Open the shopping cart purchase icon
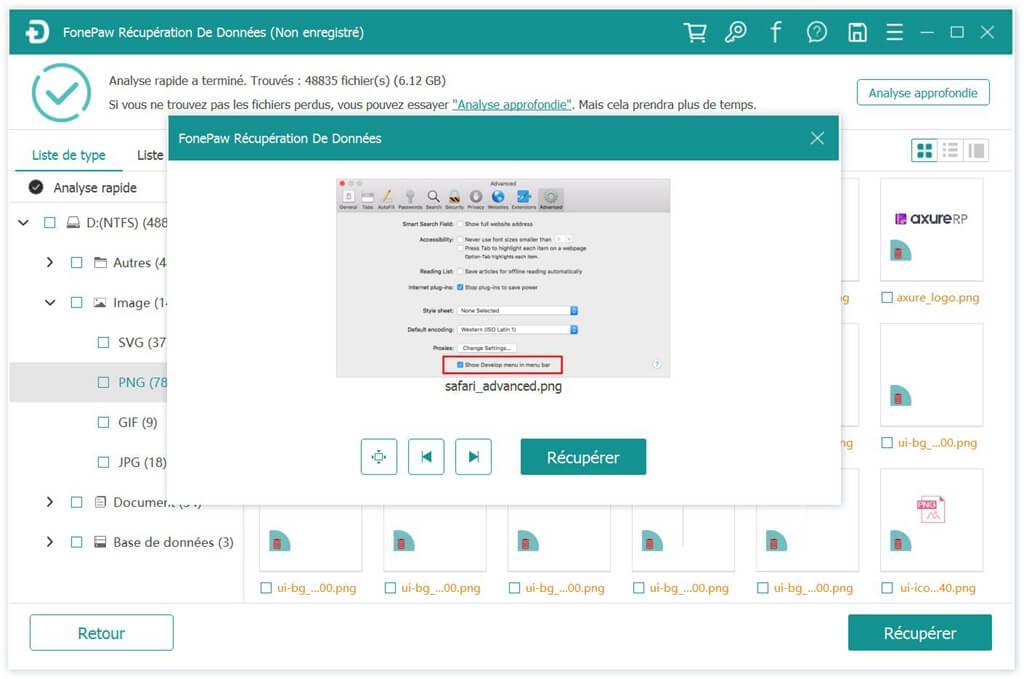 tap(695, 32)
